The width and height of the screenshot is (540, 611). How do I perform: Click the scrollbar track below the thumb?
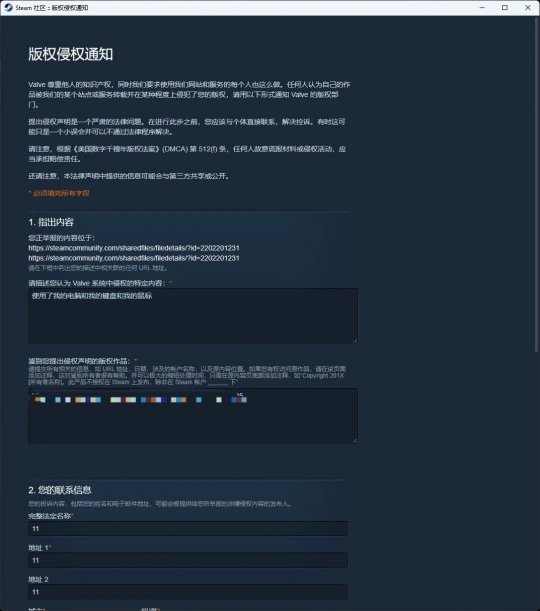coord(536,479)
